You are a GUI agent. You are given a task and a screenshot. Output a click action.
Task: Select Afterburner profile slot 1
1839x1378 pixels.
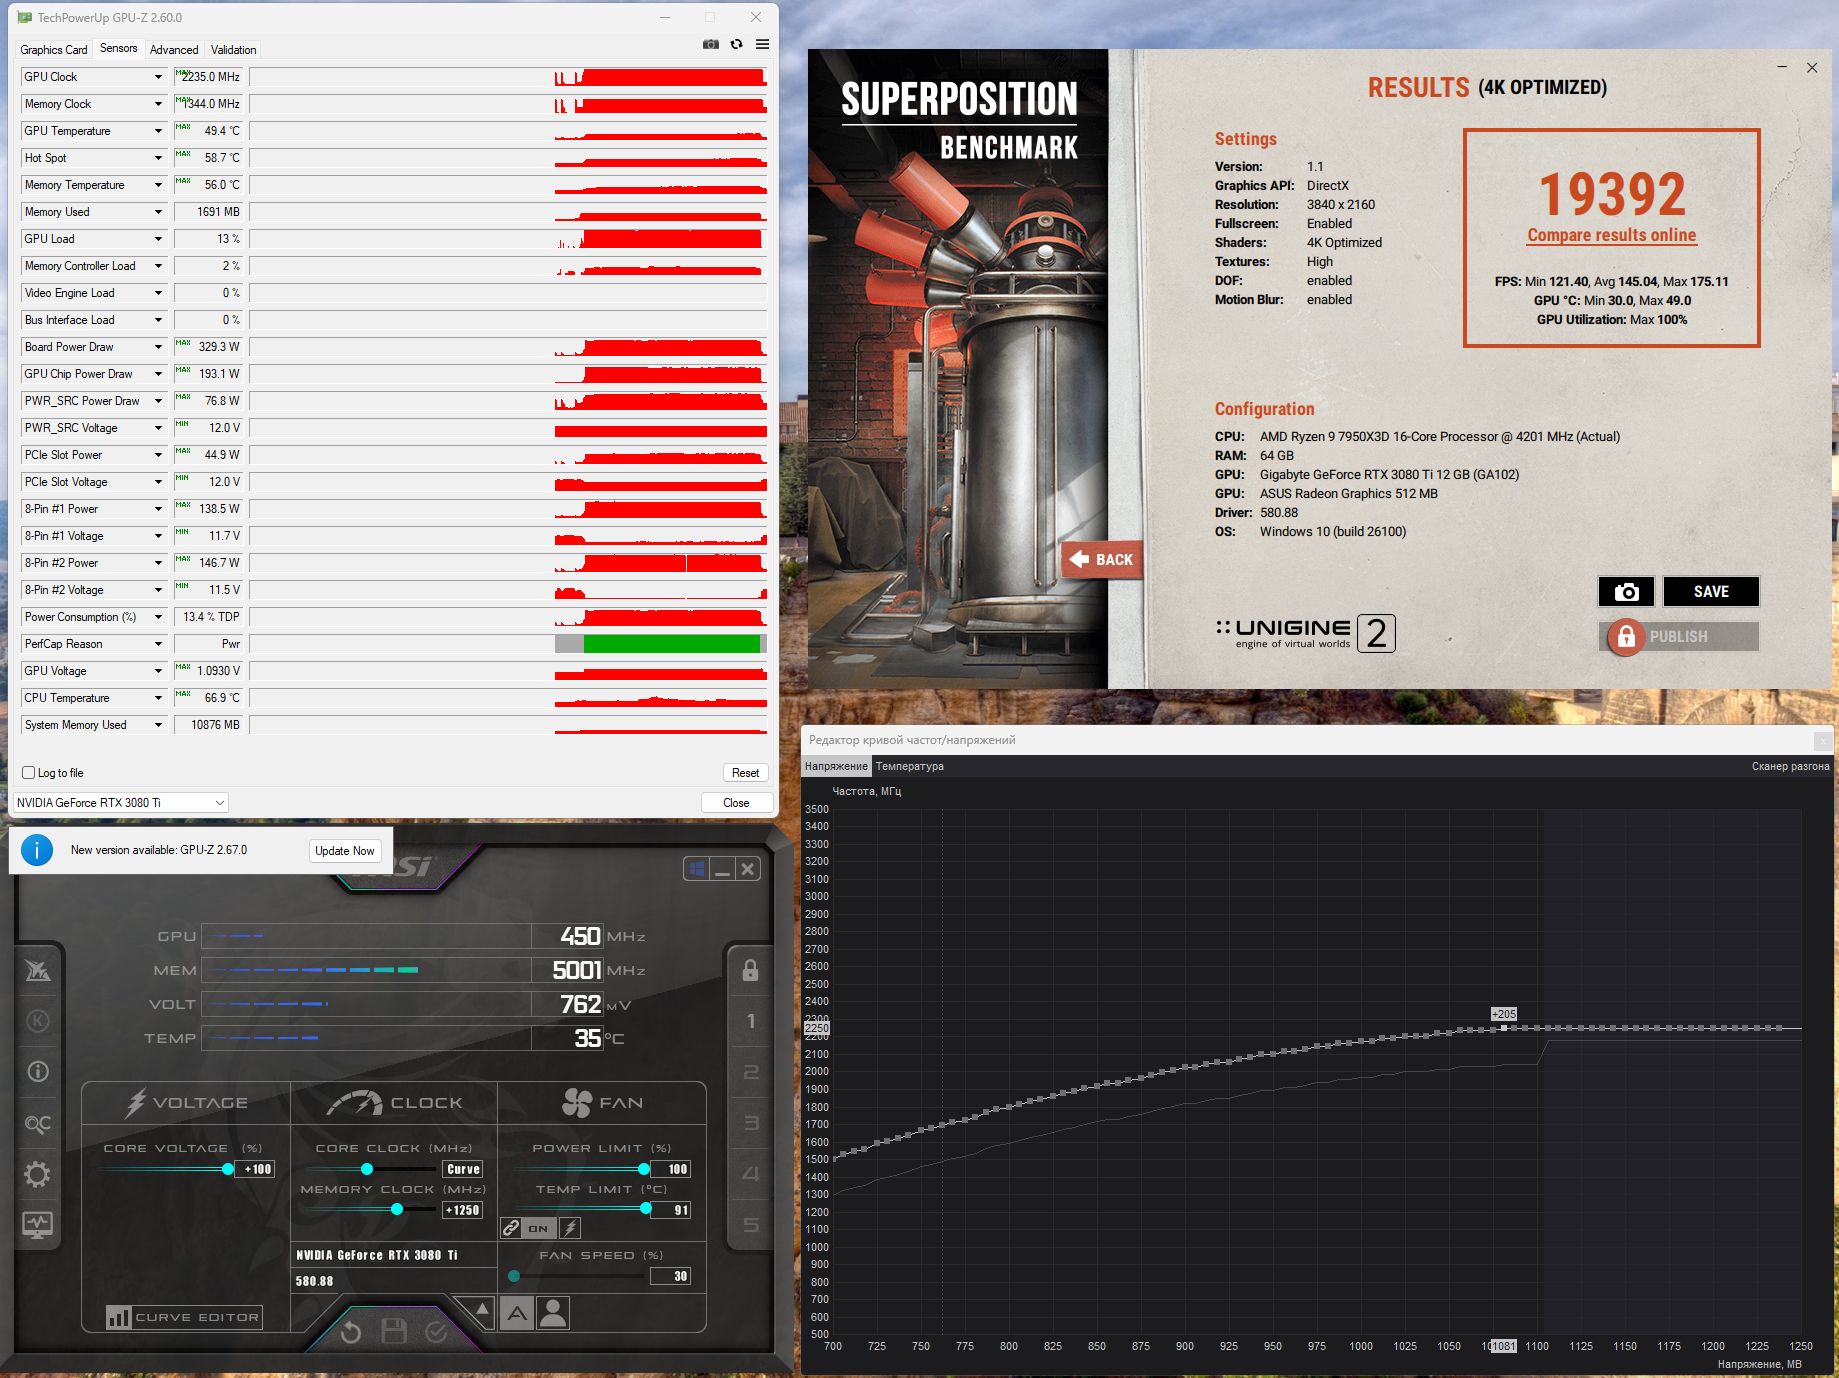(x=751, y=1021)
